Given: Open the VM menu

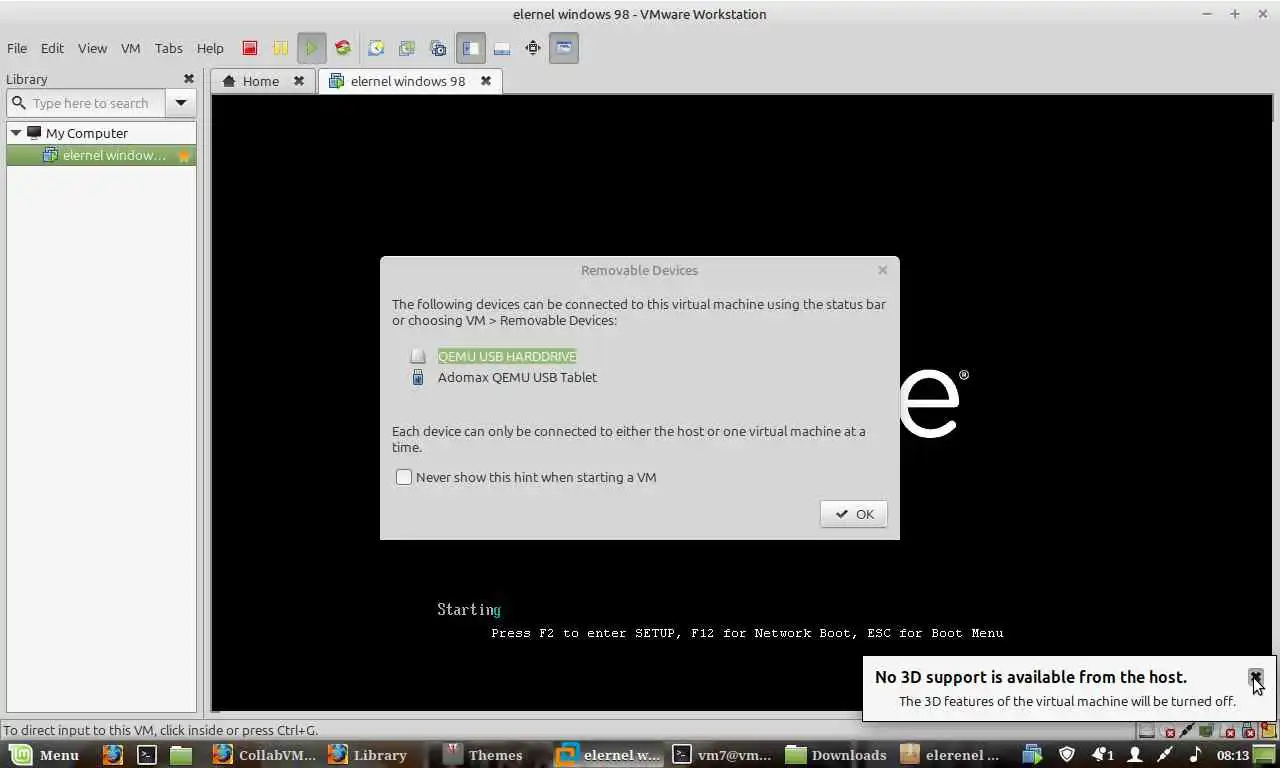Looking at the screenshot, I should [x=130, y=48].
